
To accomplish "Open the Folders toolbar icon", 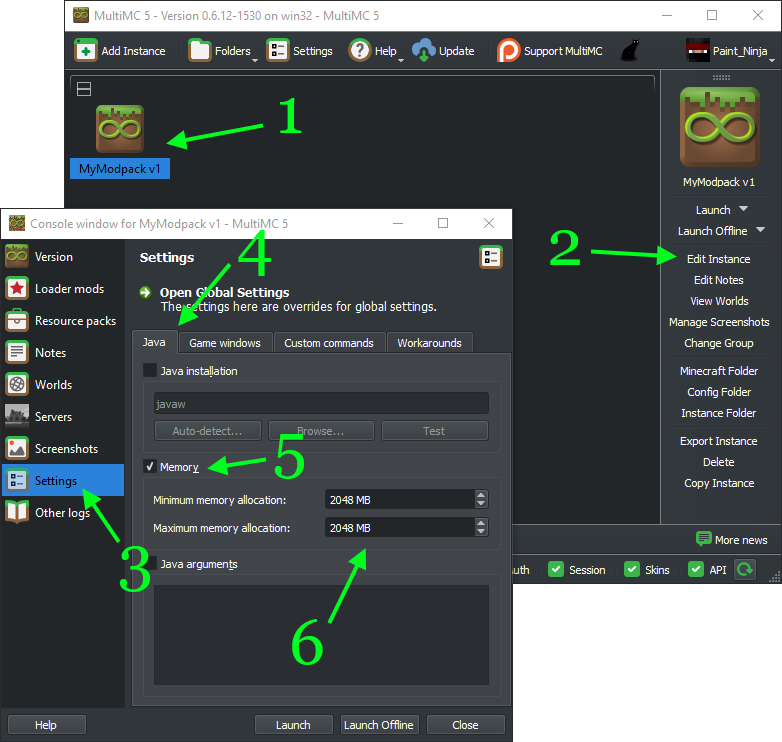I will pos(199,51).
